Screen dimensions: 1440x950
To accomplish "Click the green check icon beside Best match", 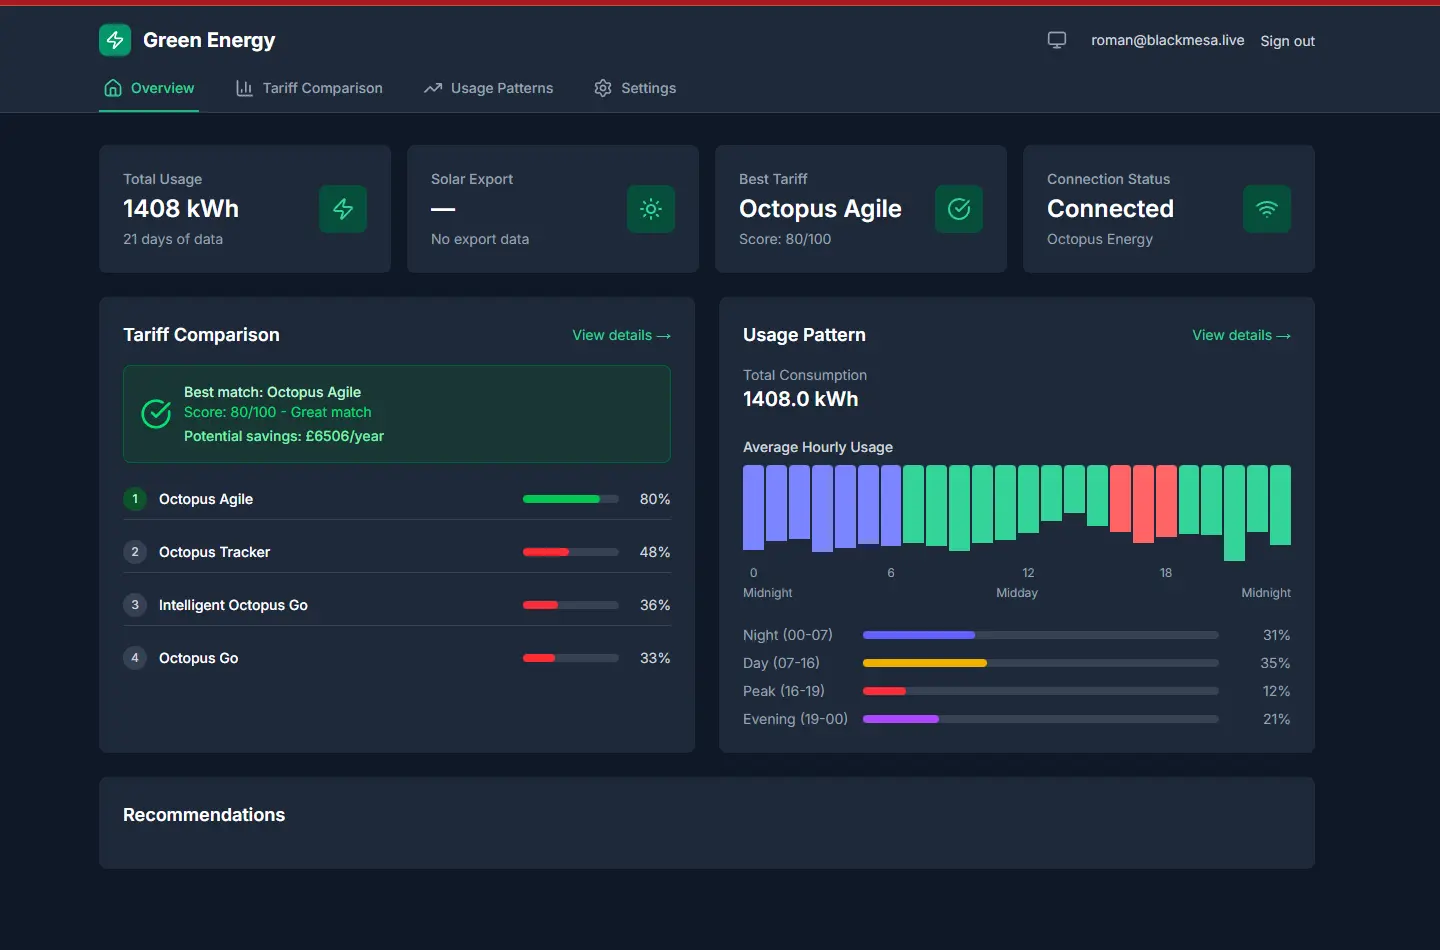I will tap(156, 413).
